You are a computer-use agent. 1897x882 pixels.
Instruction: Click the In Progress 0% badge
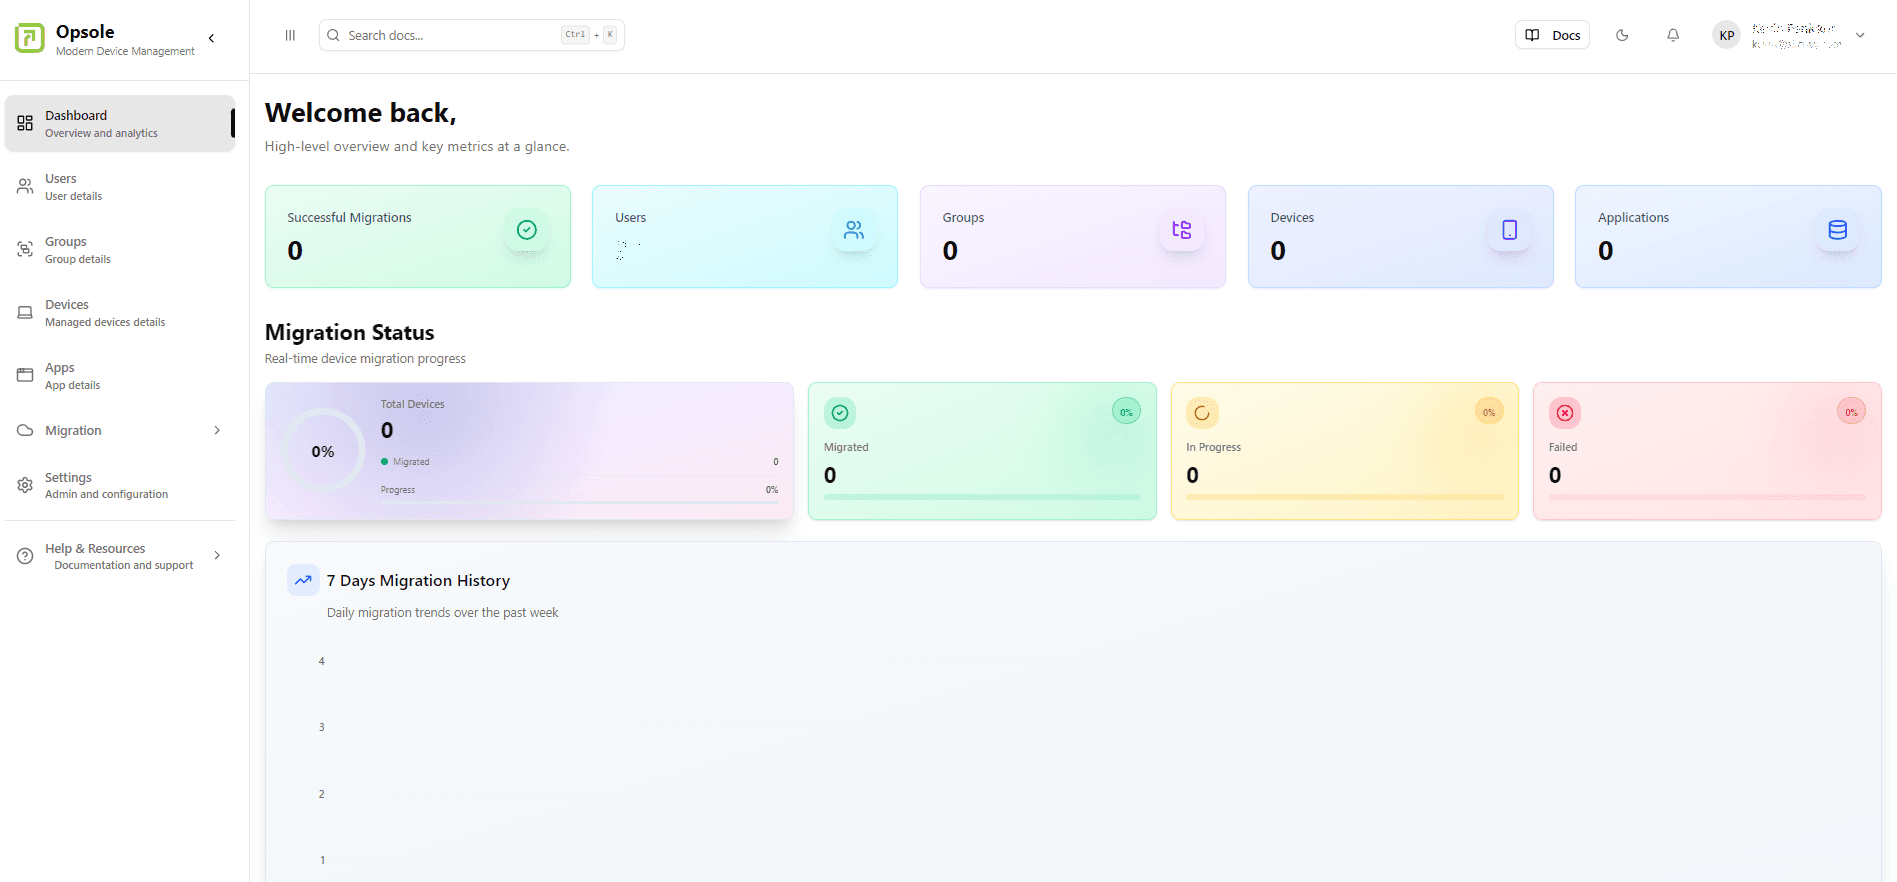1489,412
